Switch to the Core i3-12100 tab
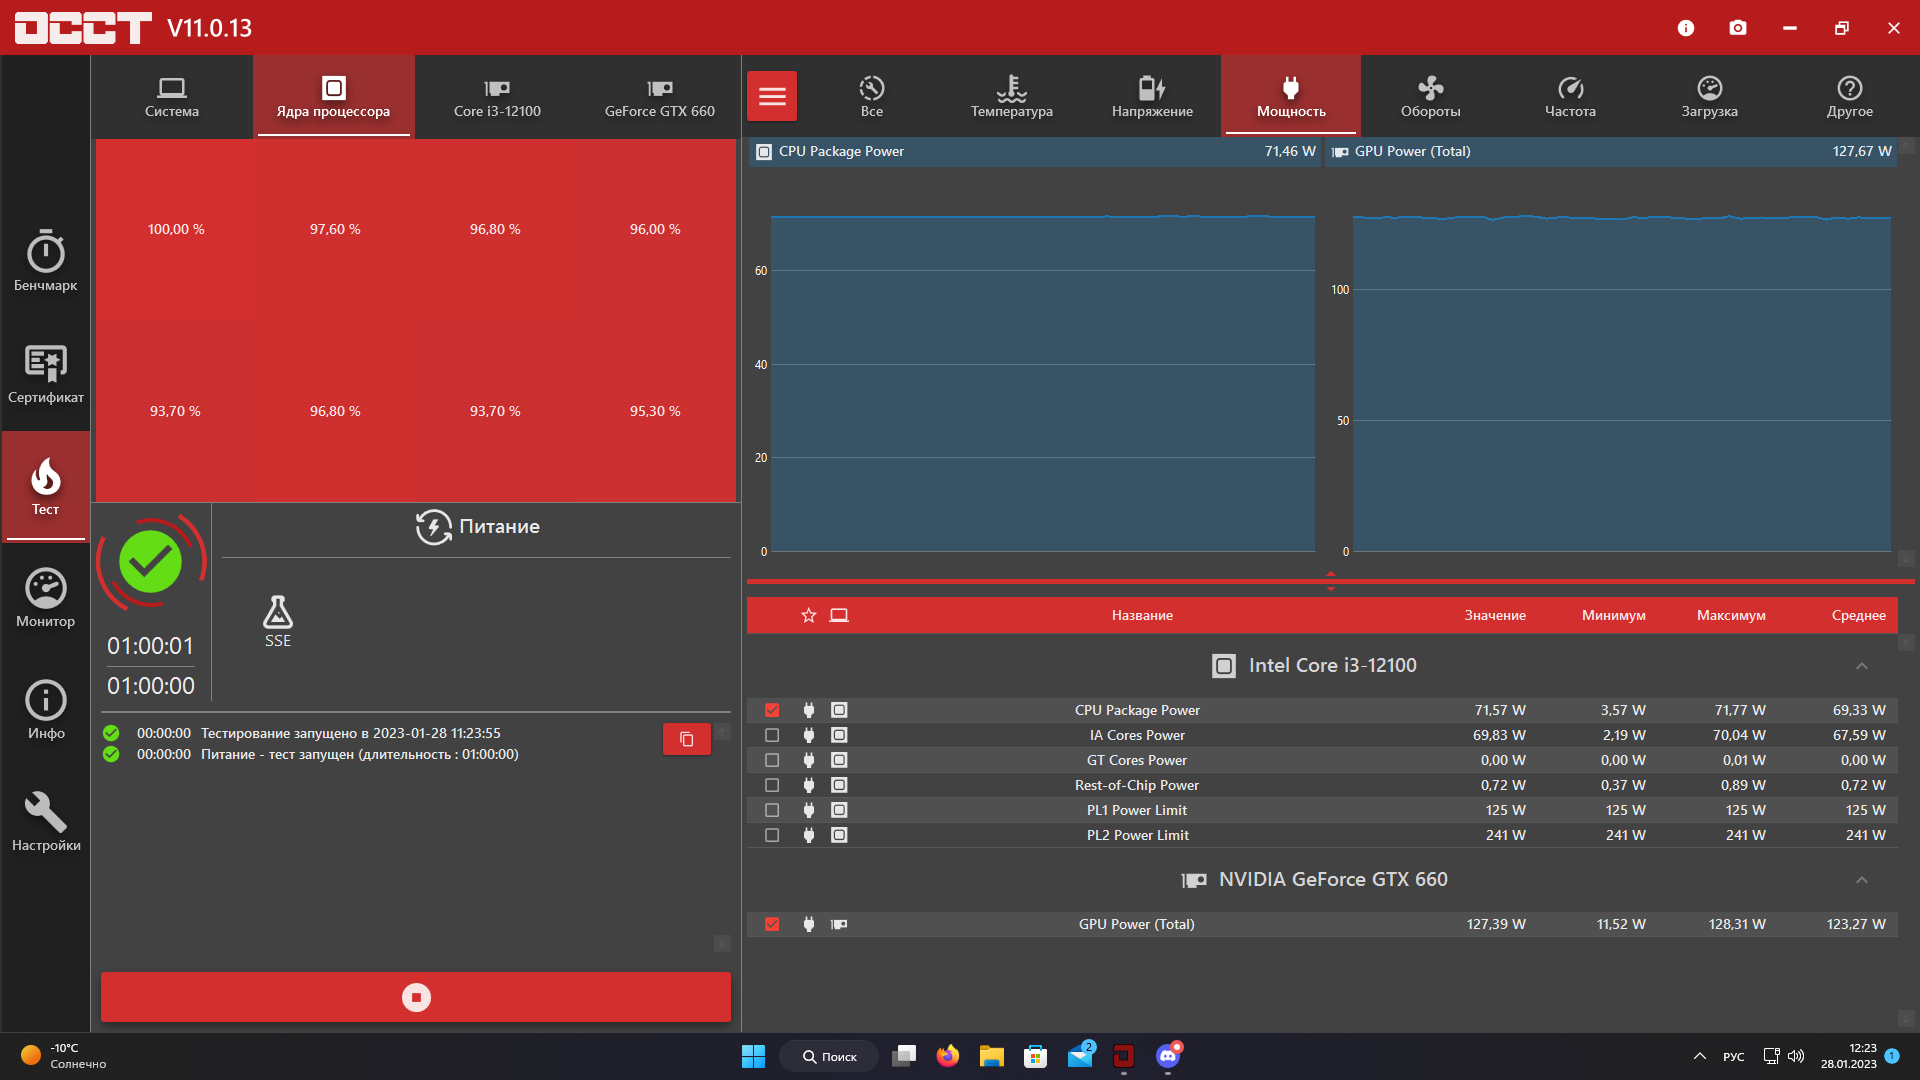Viewport: 1920px width, 1080px height. [497, 96]
